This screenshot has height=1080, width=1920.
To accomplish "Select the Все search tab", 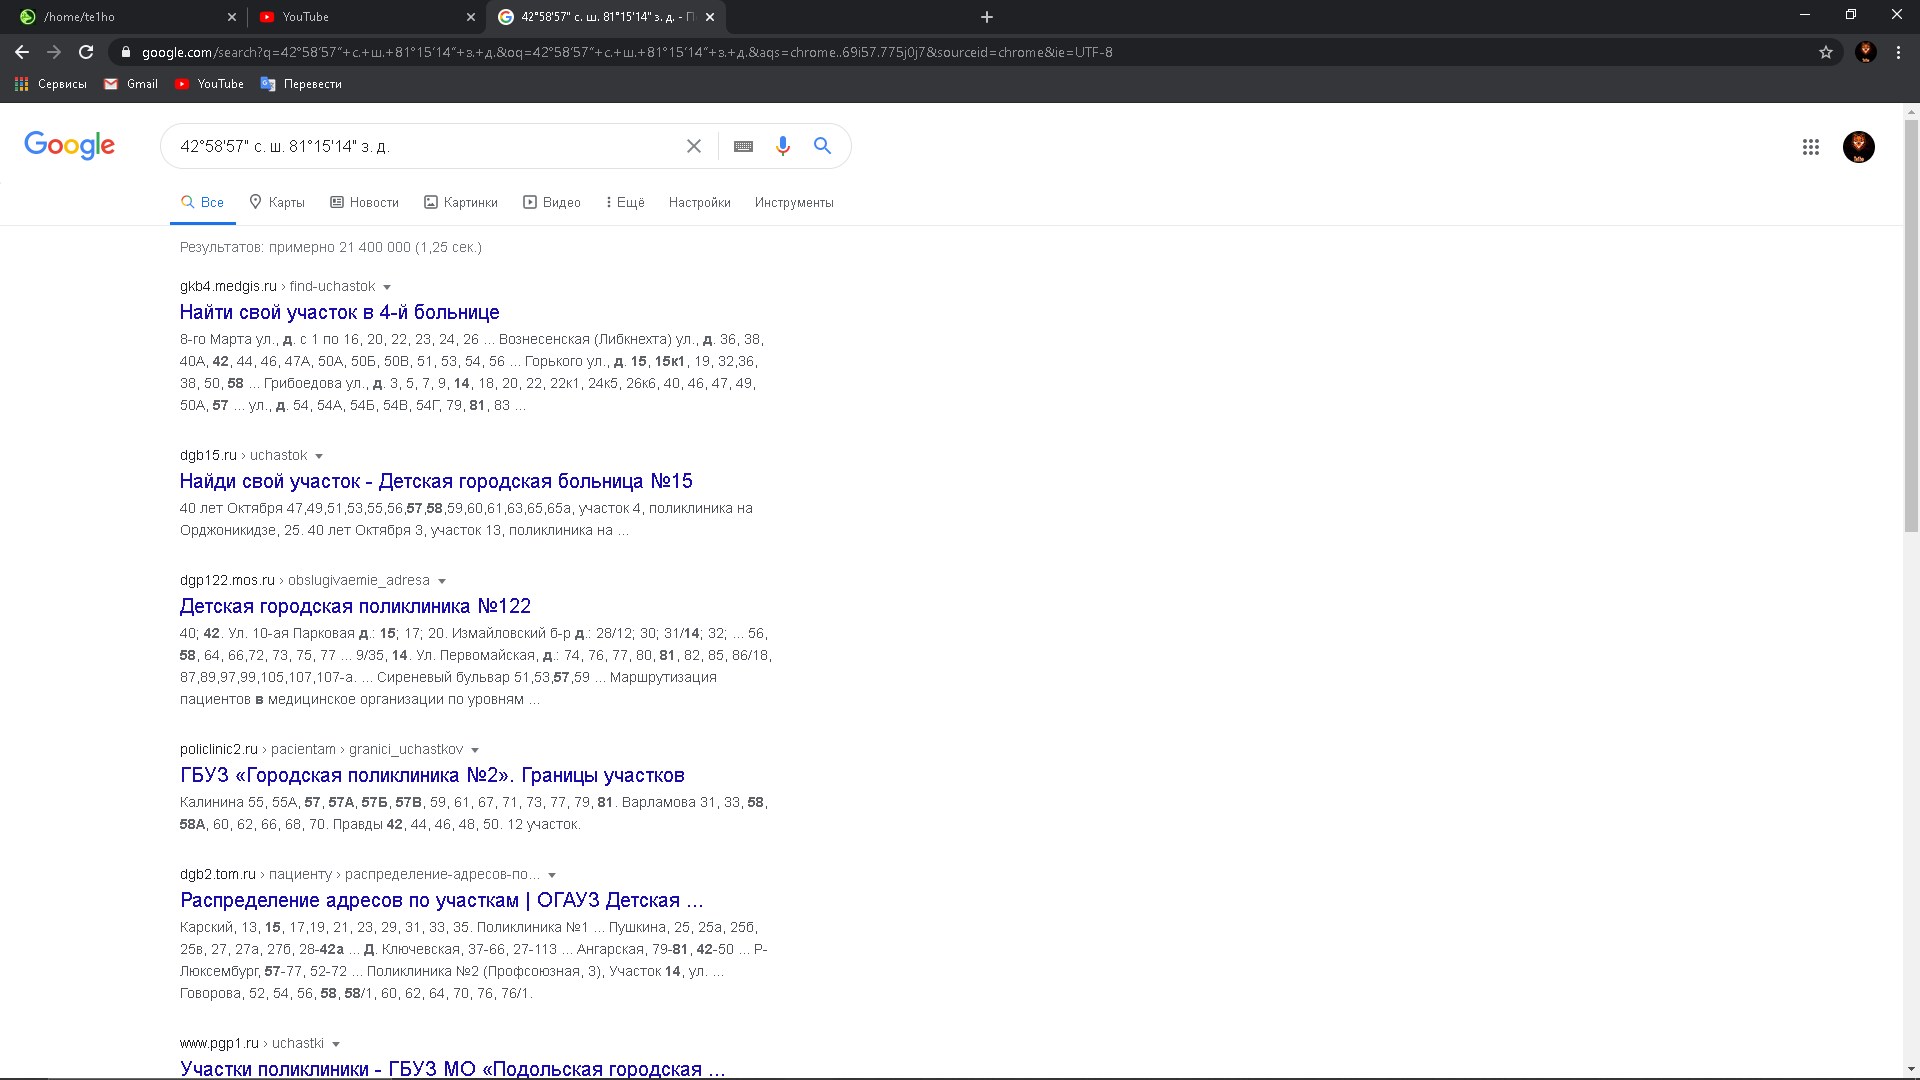I will pyautogui.click(x=202, y=202).
